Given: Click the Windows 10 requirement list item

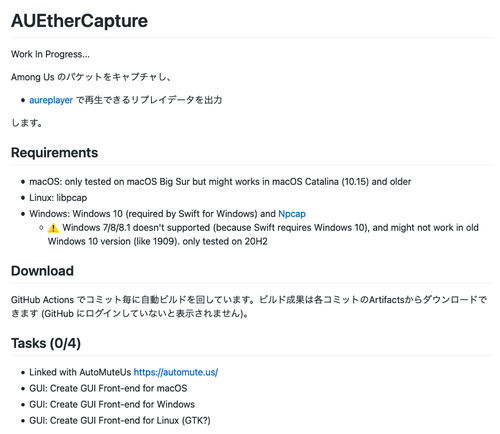Looking at the screenshot, I should coord(167,214).
